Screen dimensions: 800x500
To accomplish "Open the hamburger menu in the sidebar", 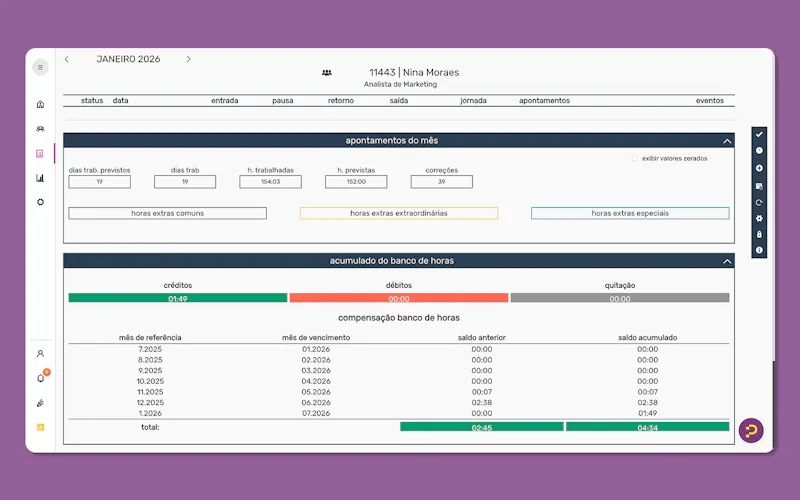I will [40, 67].
